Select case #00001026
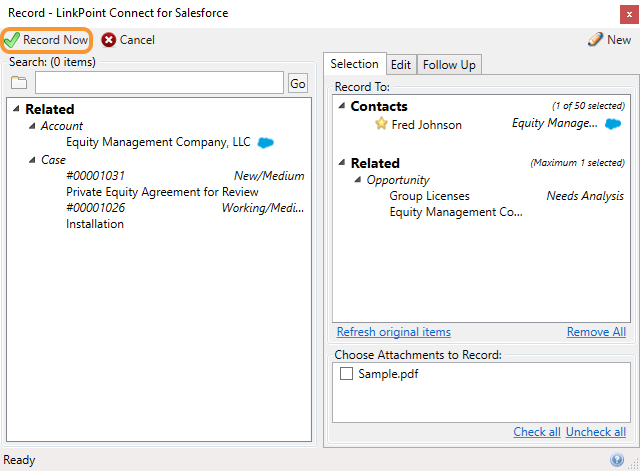Screen dimensions: 640x471 pyautogui.click(x=96, y=208)
